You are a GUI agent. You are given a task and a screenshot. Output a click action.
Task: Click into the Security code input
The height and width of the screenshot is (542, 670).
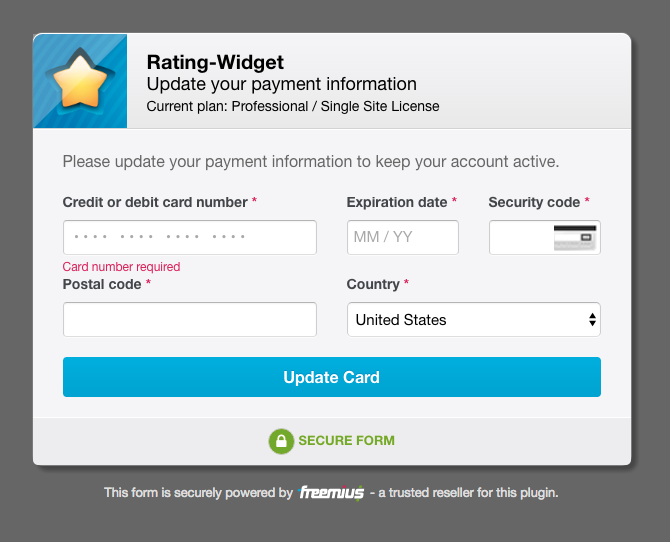[x=521, y=238]
